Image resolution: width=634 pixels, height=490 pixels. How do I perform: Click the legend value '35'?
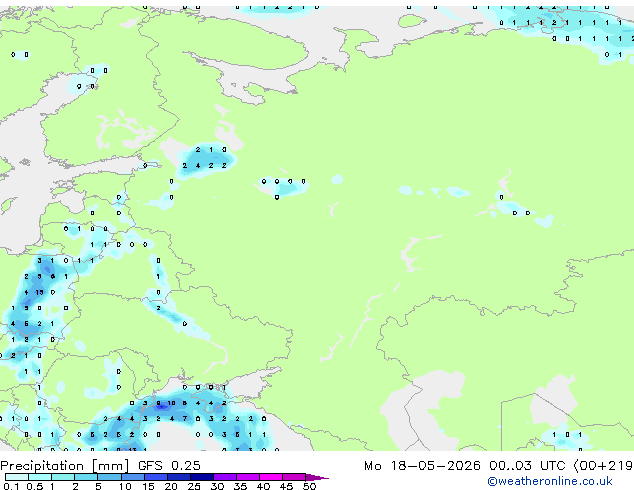pos(240,486)
